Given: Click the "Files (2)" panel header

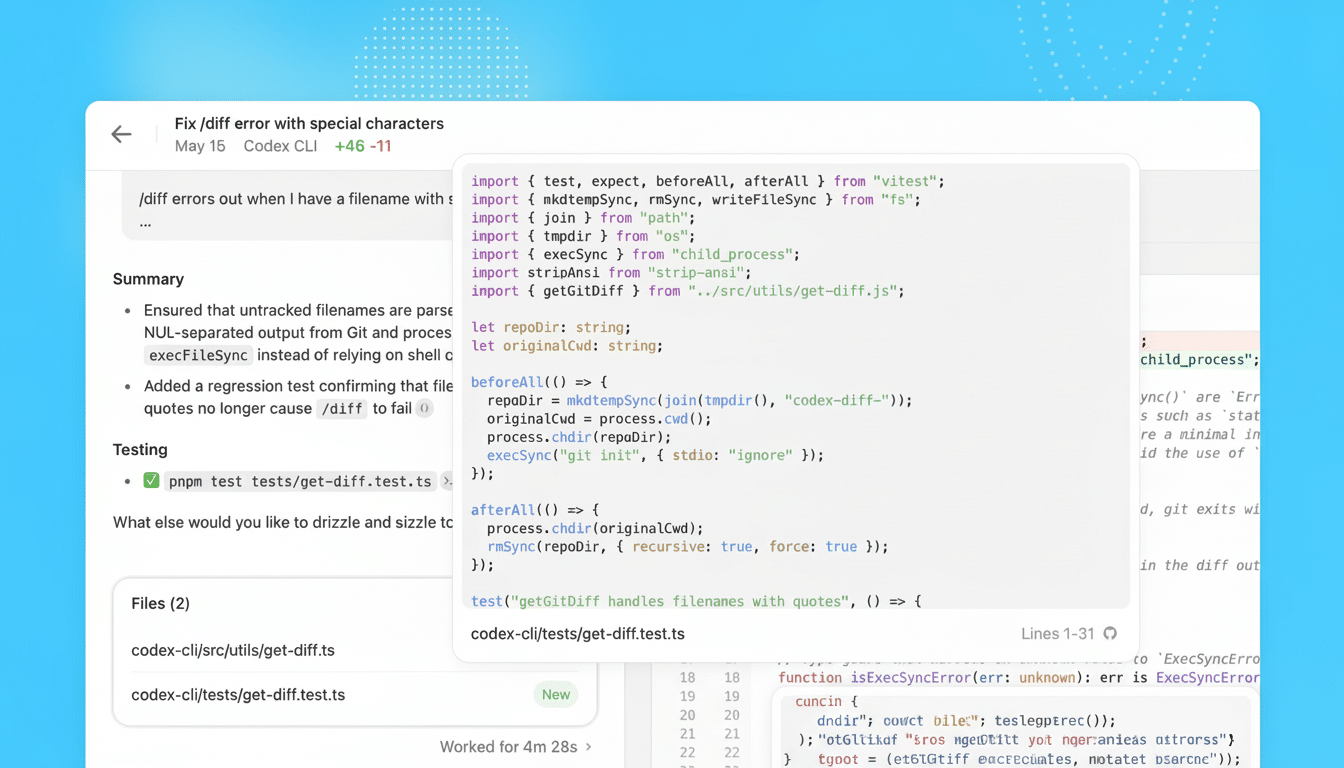Looking at the screenshot, I should point(160,603).
